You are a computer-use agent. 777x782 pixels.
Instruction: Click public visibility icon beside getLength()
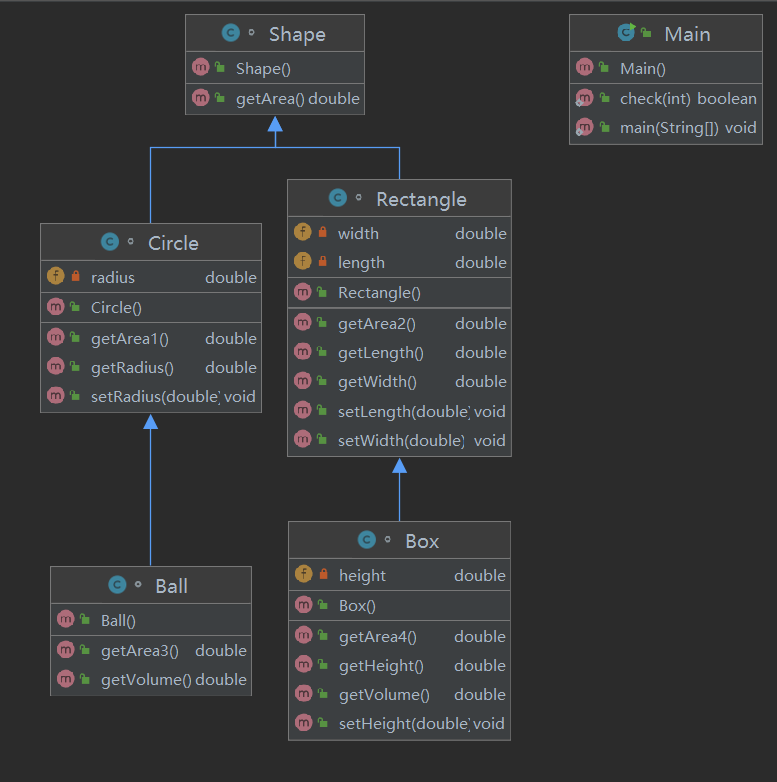click(x=322, y=352)
